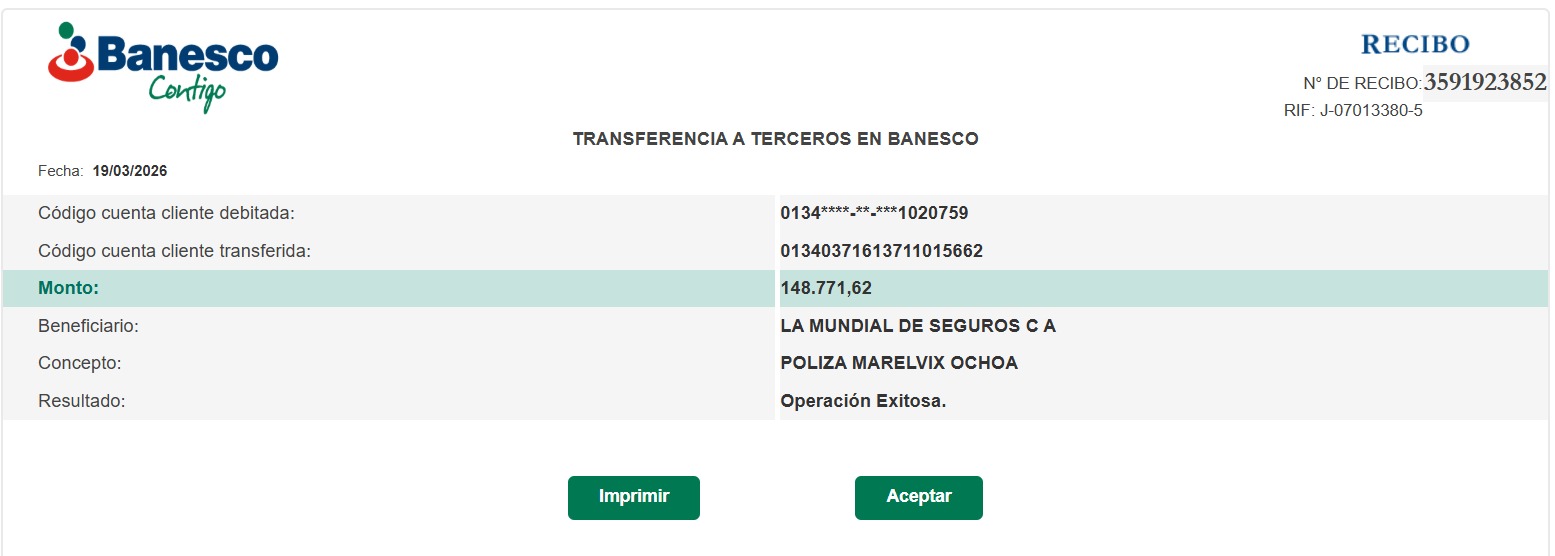Select beneficiary La Mundial de Seguros C A

918,326
